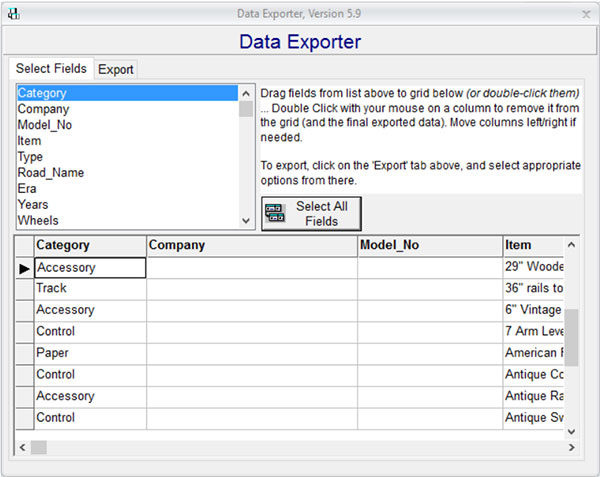Open the Select Fields tab
The width and height of the screenshot is (600, 477).
51,68
